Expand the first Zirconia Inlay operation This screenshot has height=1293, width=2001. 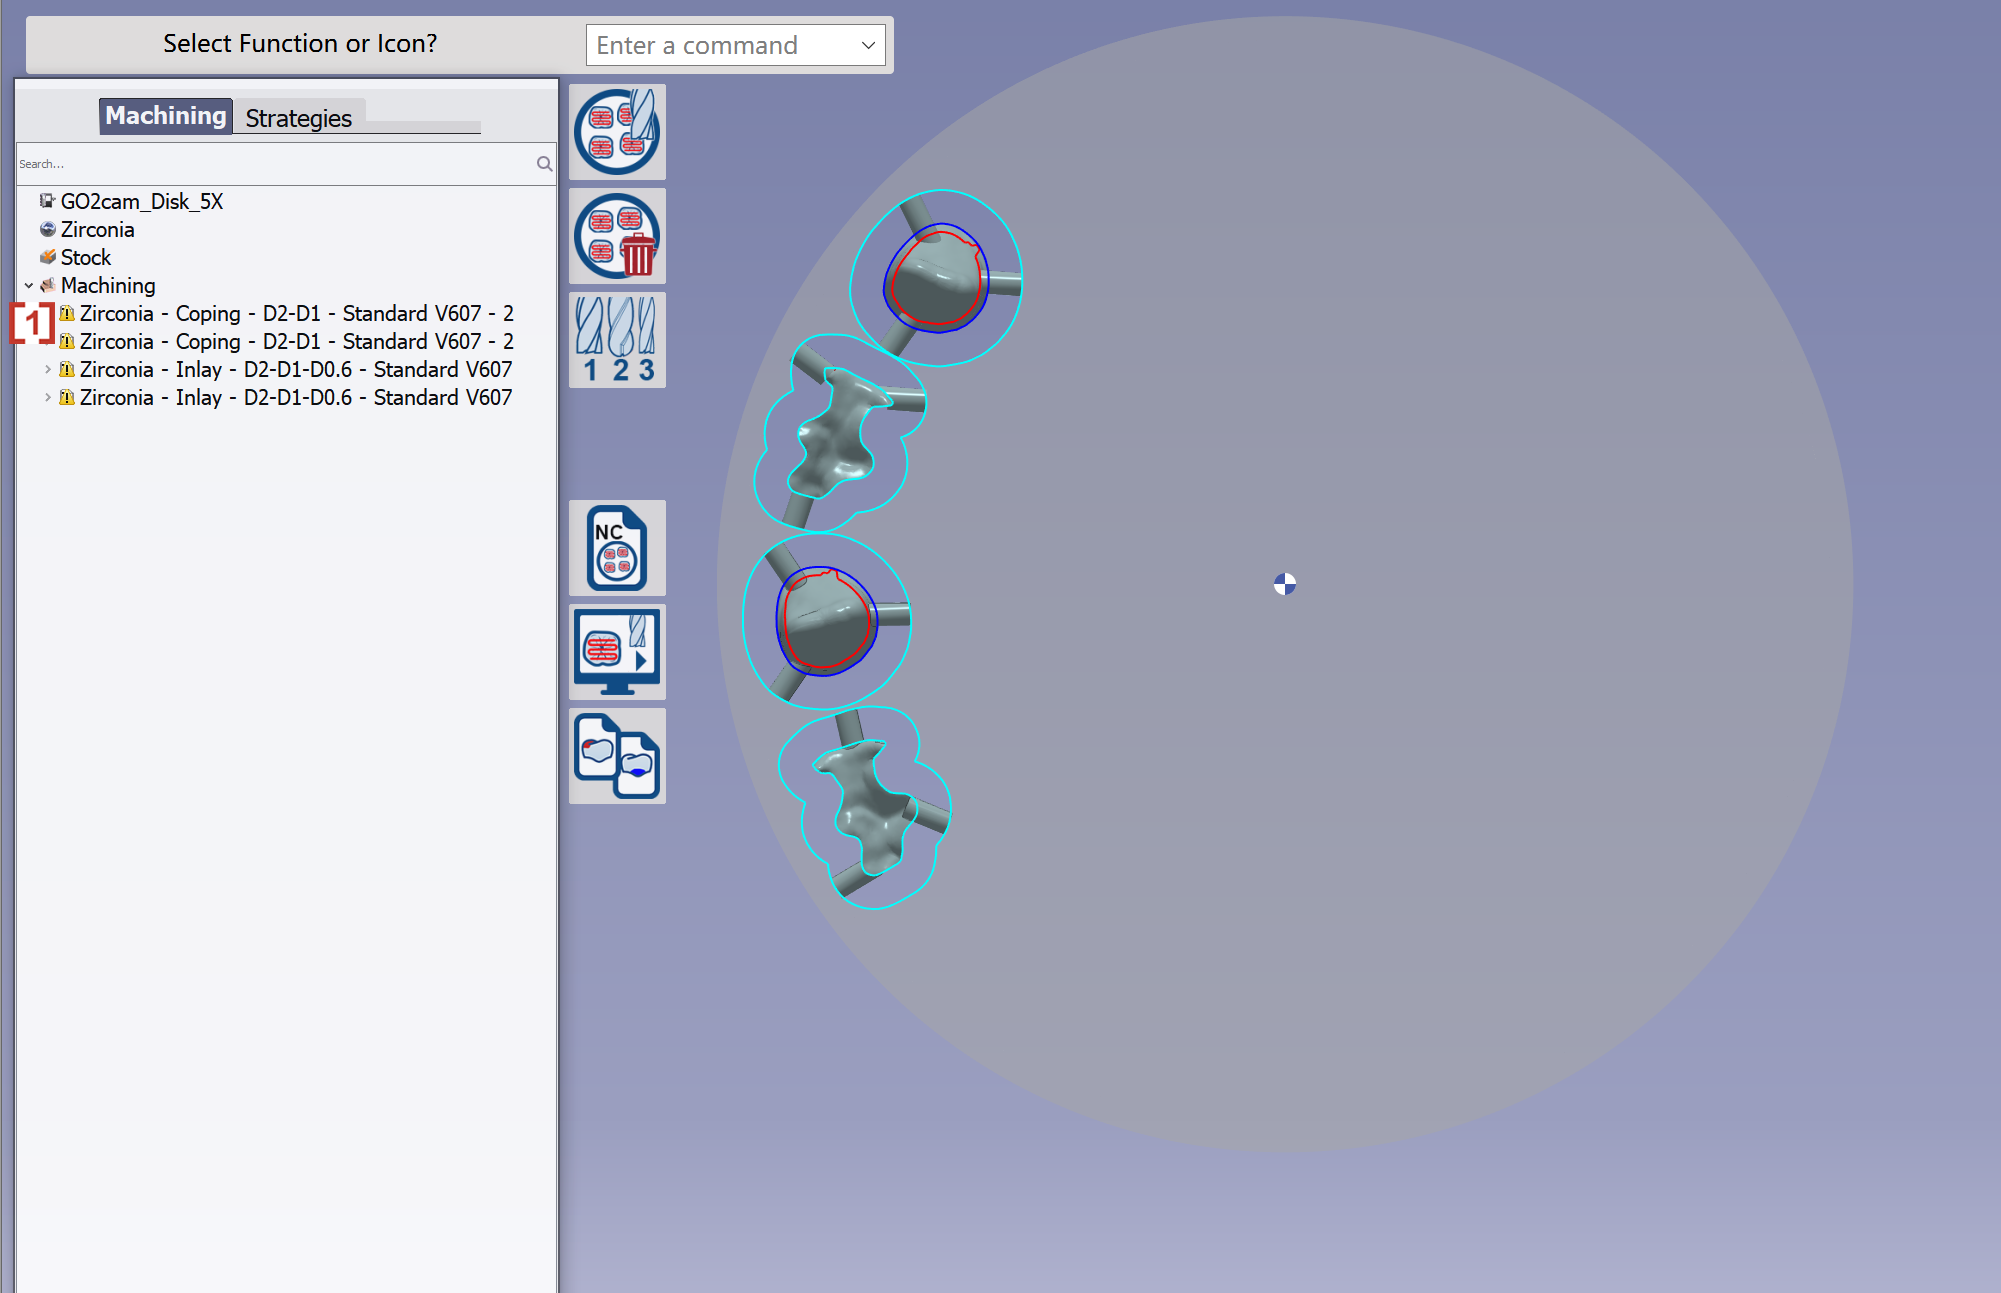(x=48, y=370)
